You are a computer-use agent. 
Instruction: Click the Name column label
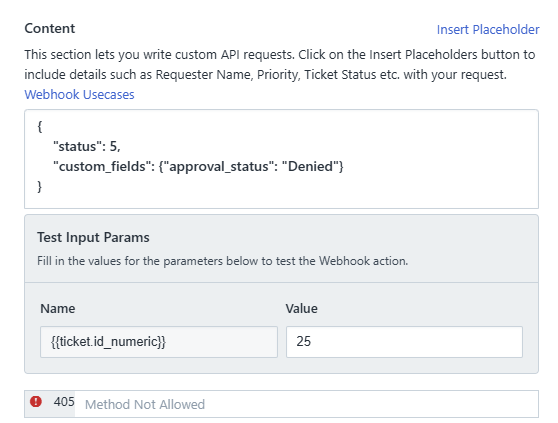pyautogui.click(x=58, y=308)
